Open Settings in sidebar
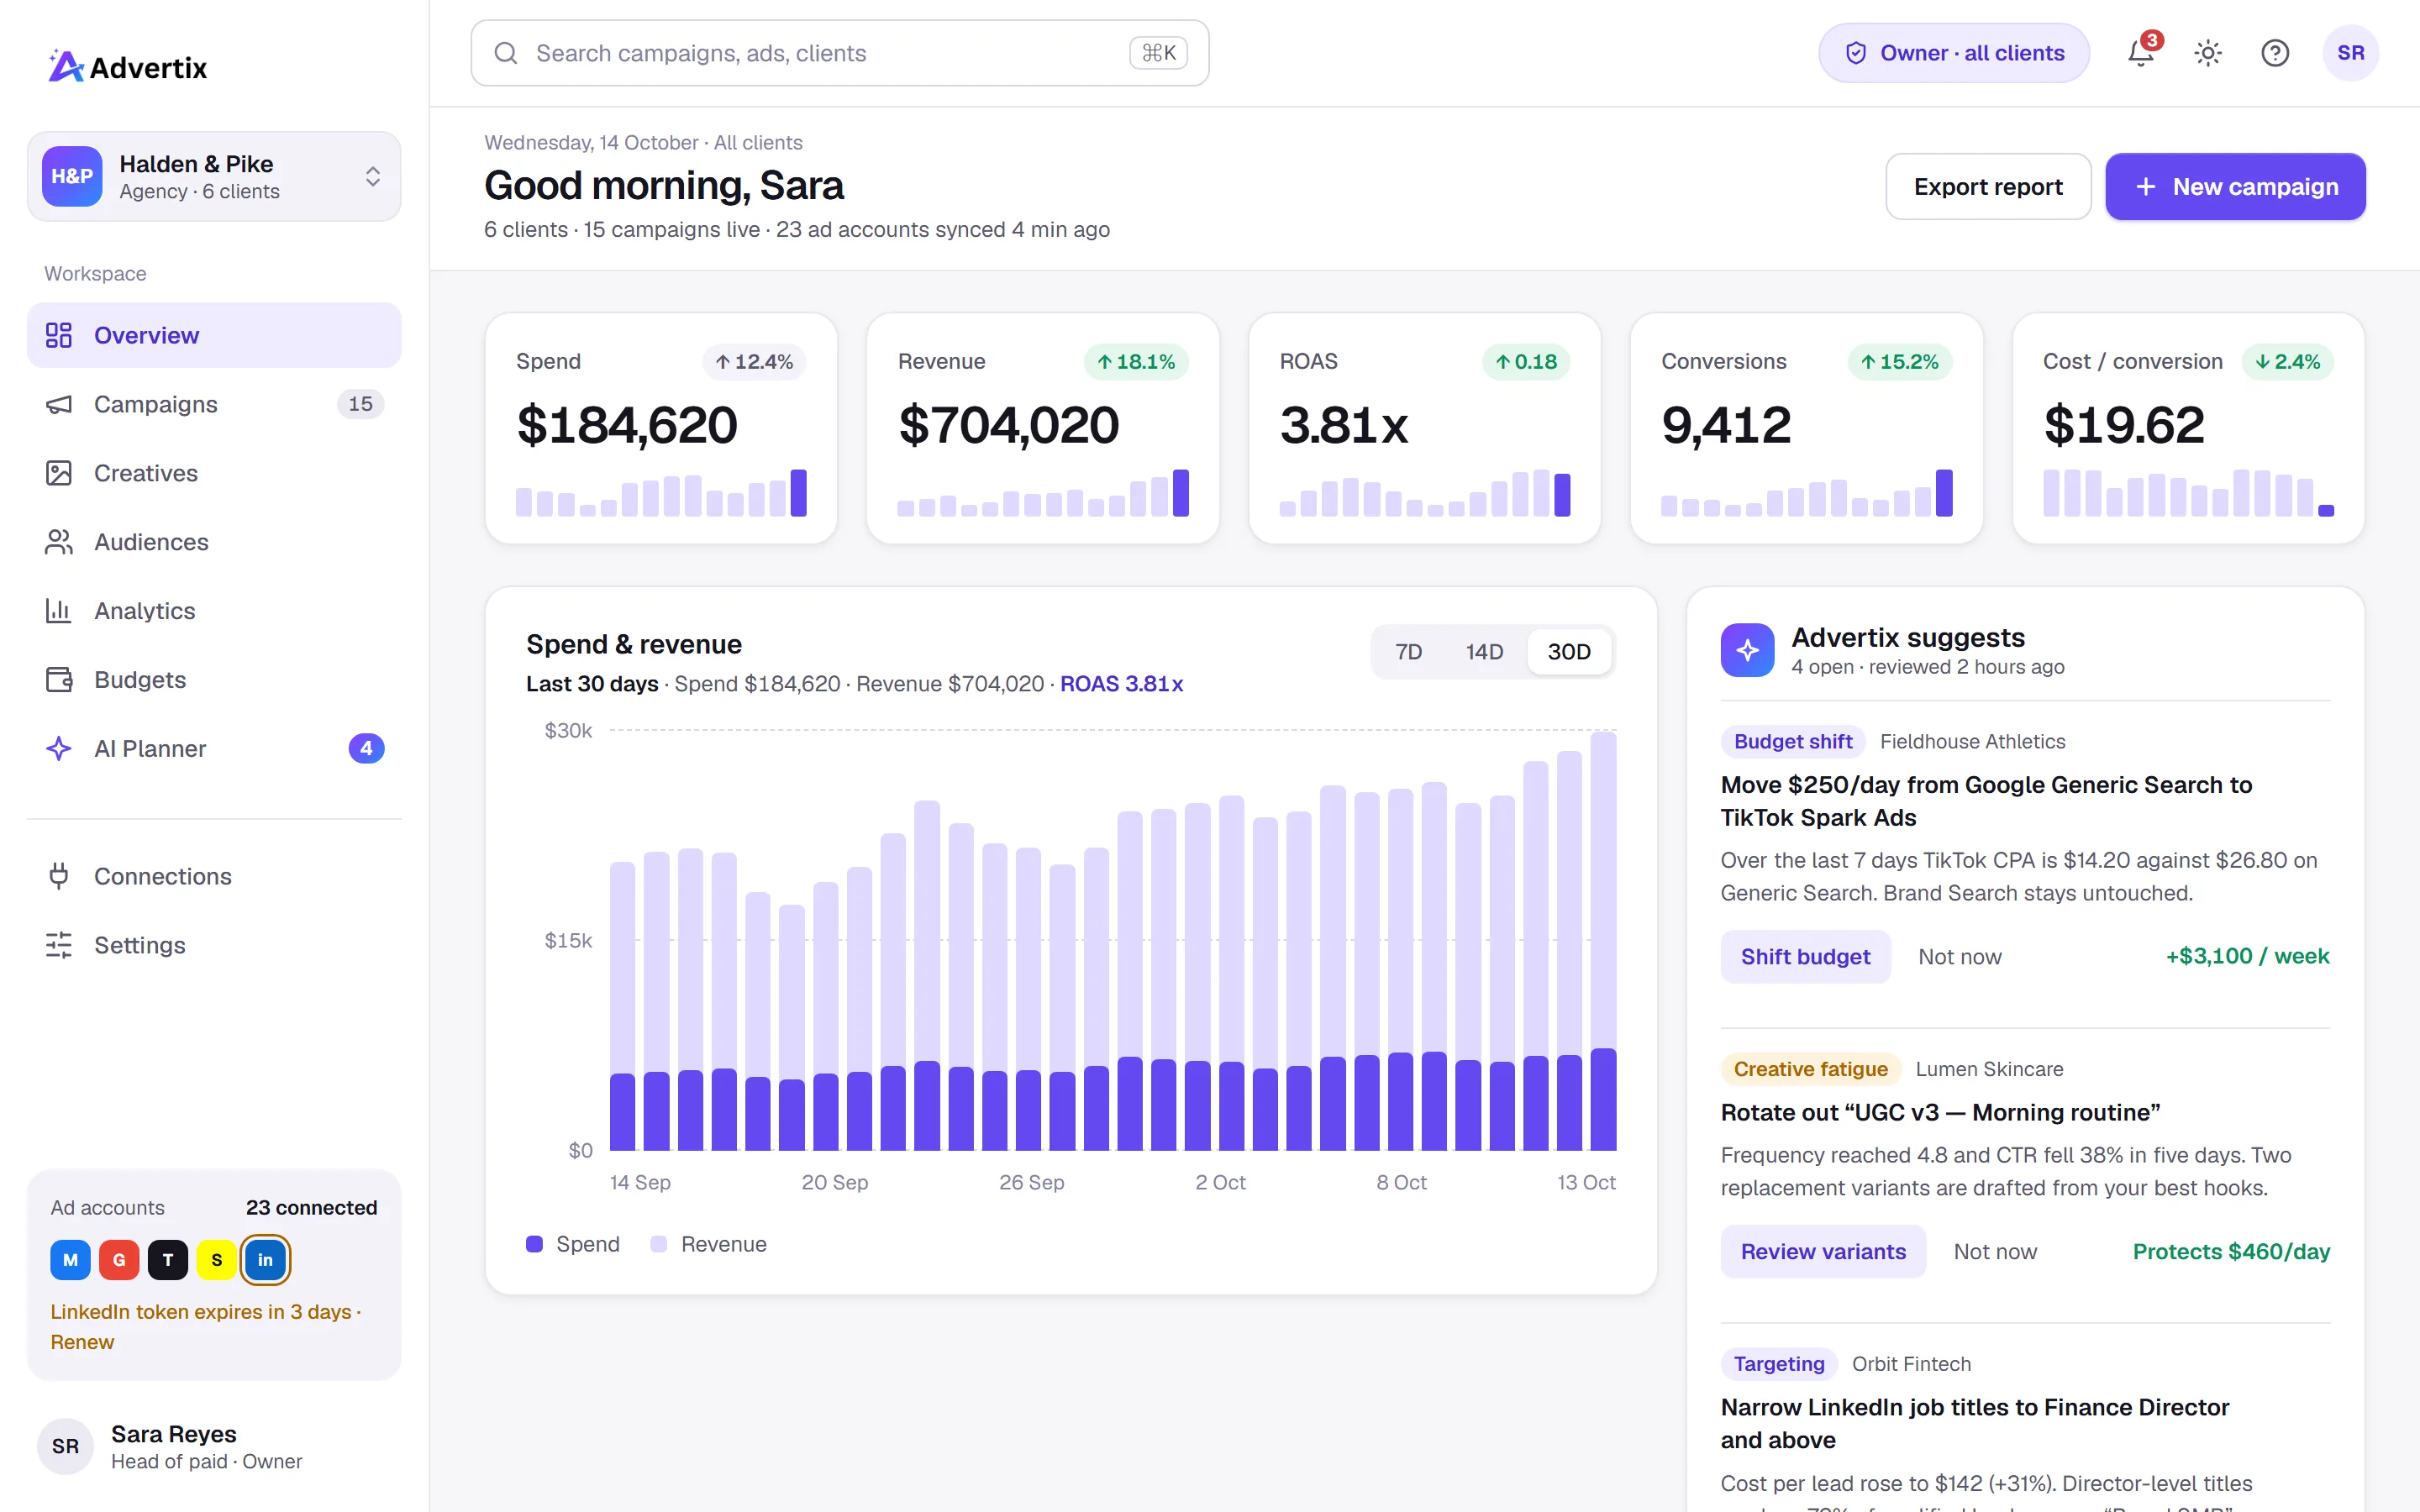This screenshot has width=2420, height=1512. pyautogui.click(x=214, y=945)
